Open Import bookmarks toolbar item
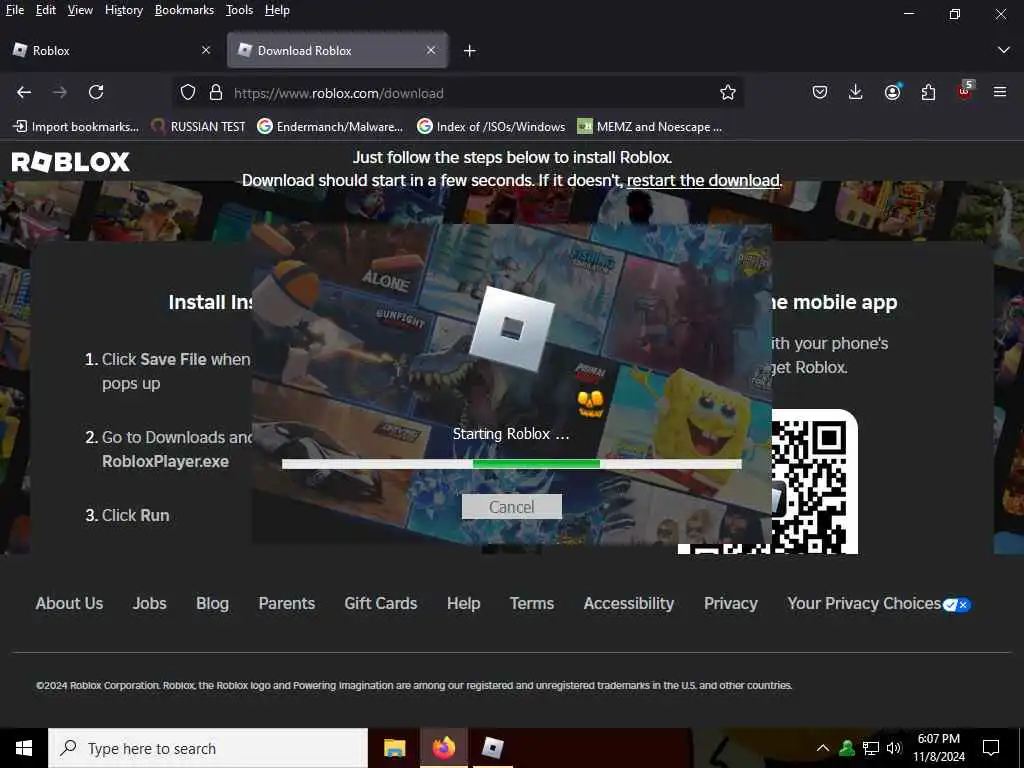The height and width of the screenshot is (768, 1024). click(x=76, y=127)
